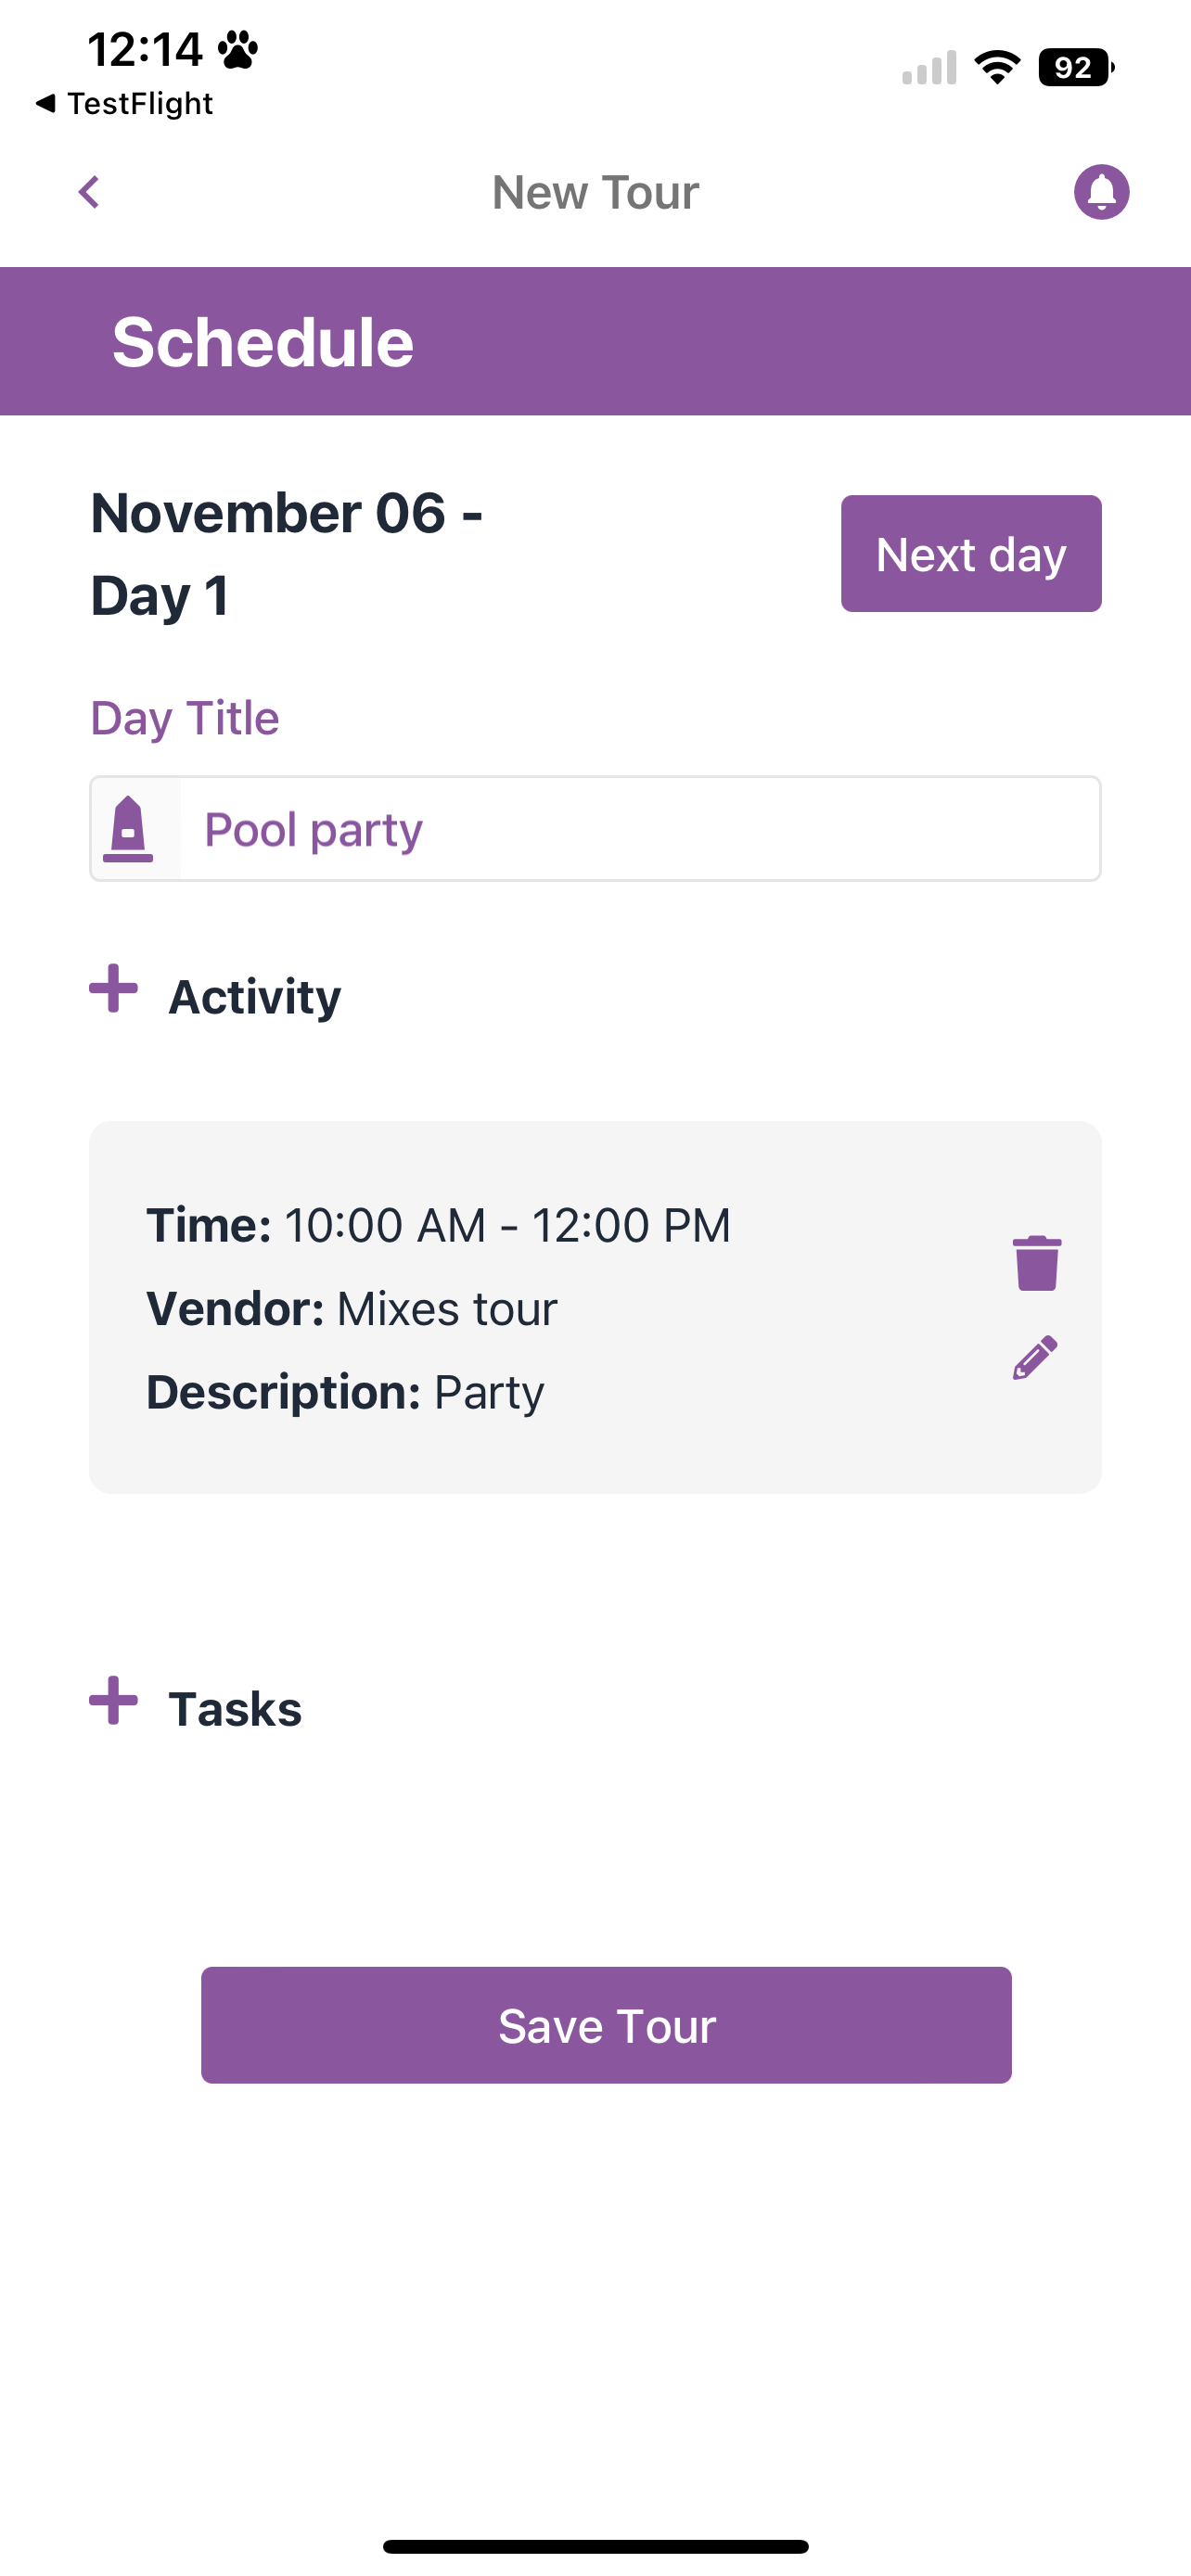Tap the home indicator bar

595,2546
